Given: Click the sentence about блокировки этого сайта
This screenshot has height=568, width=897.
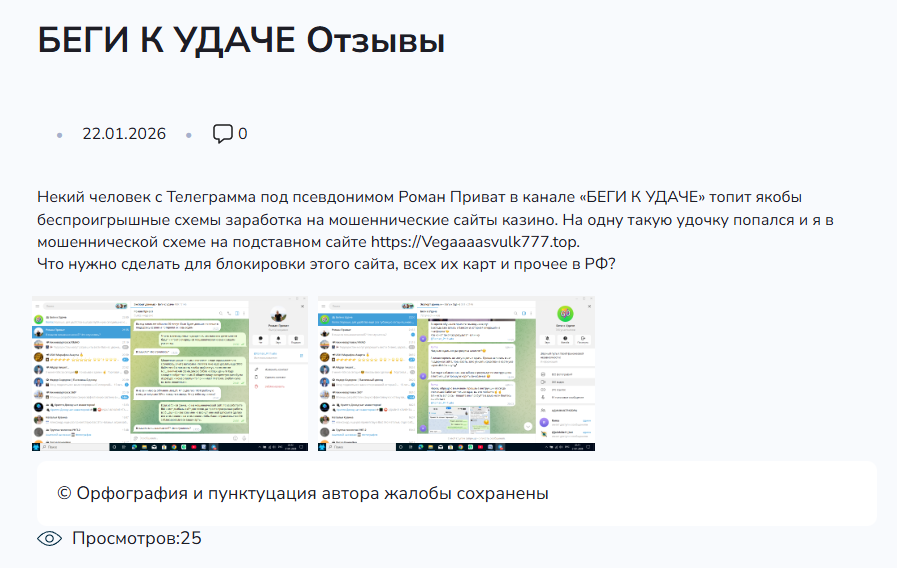Looking at the screenshot, I should 326,264.
